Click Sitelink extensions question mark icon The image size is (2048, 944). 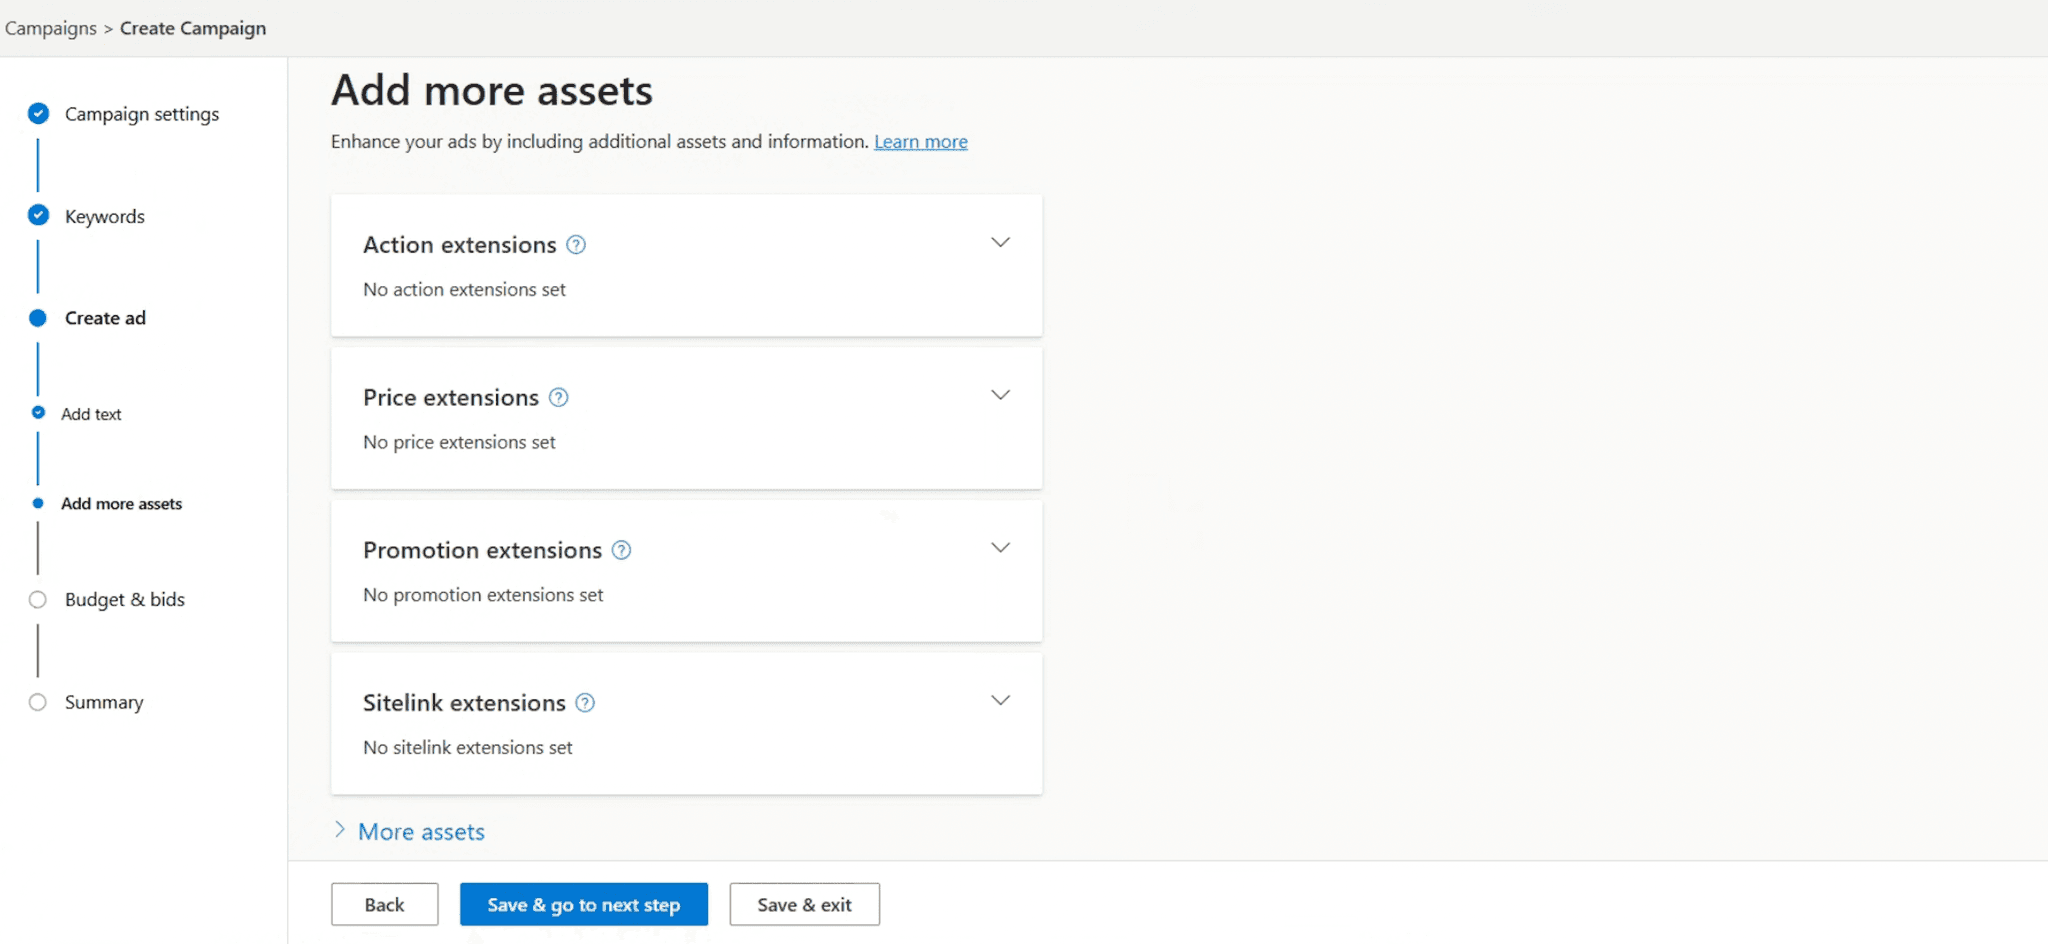585,703
